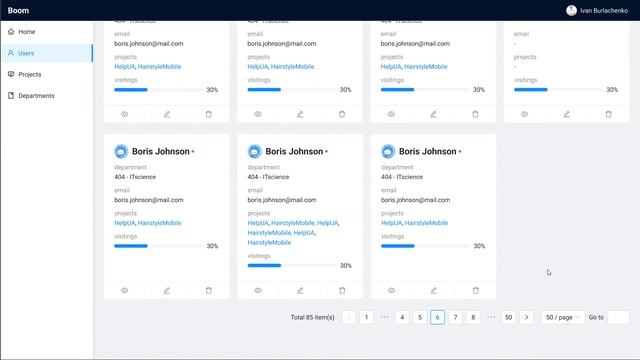The height and width of the screenshot is (360, 640).
Task: Delete the Boris Johnson card with red status dot
Action: tap(209, 291)
